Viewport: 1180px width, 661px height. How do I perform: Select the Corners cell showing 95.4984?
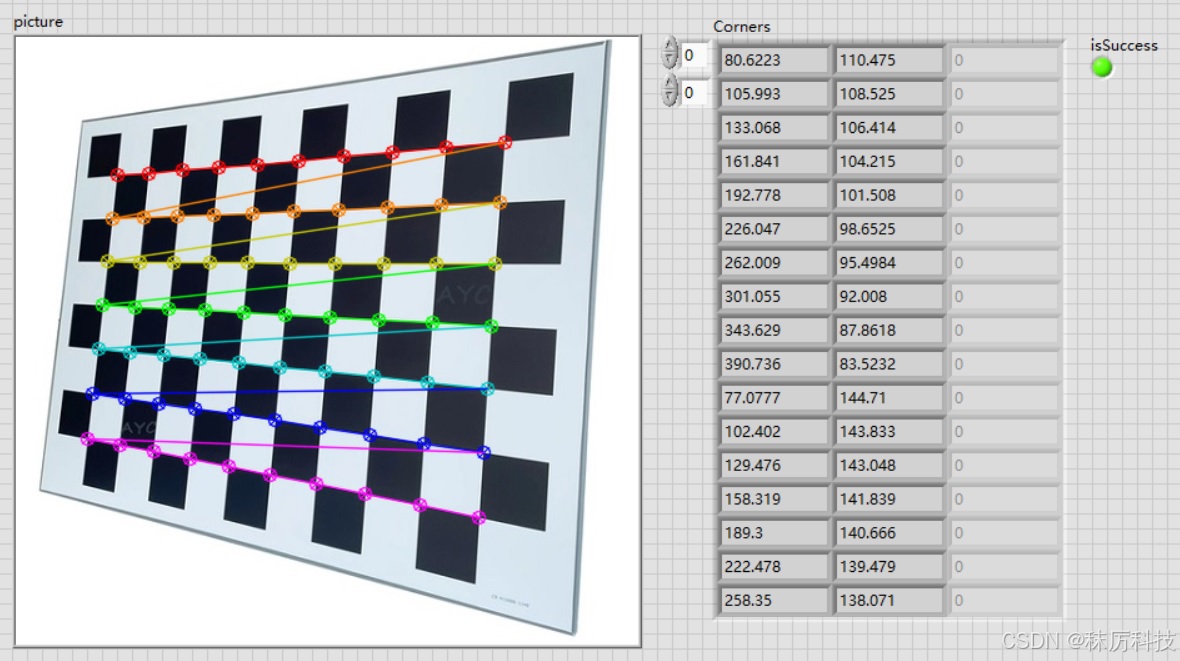(x=890, y=263)
